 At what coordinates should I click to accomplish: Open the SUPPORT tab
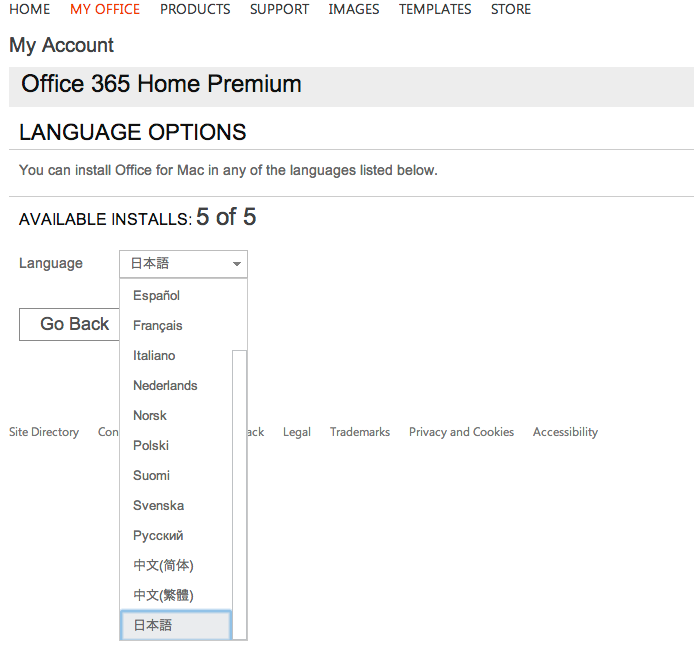(279, 9)
